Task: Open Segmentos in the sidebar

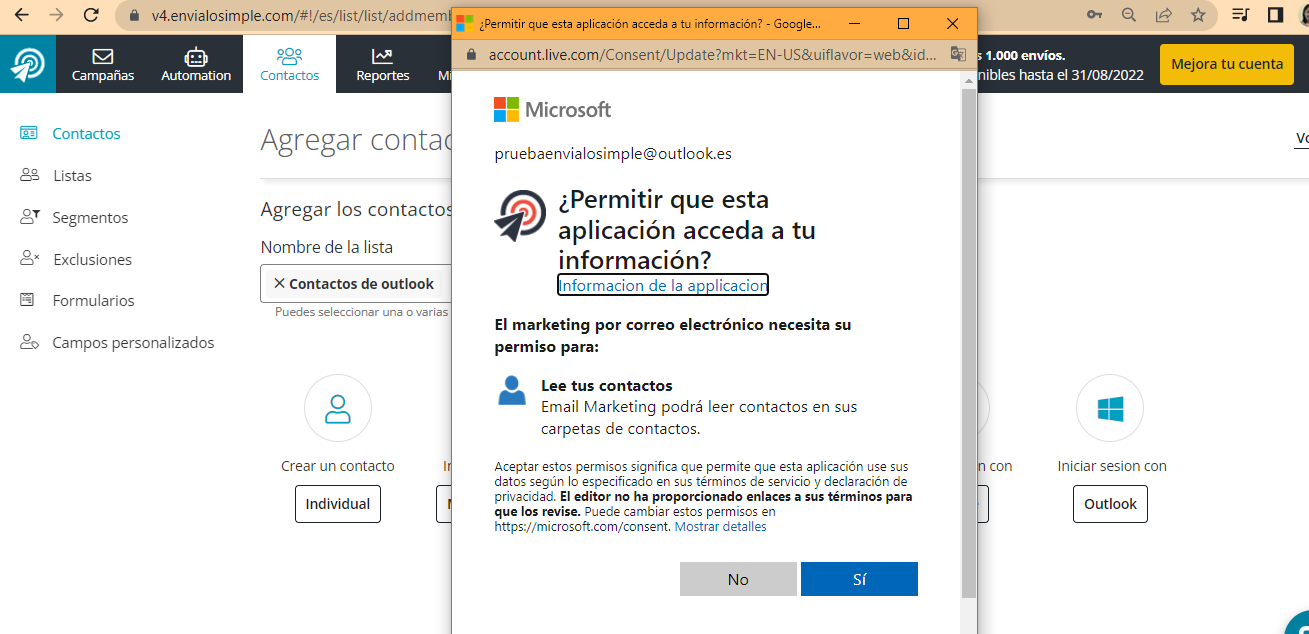Action: click(x=90, y=217)
